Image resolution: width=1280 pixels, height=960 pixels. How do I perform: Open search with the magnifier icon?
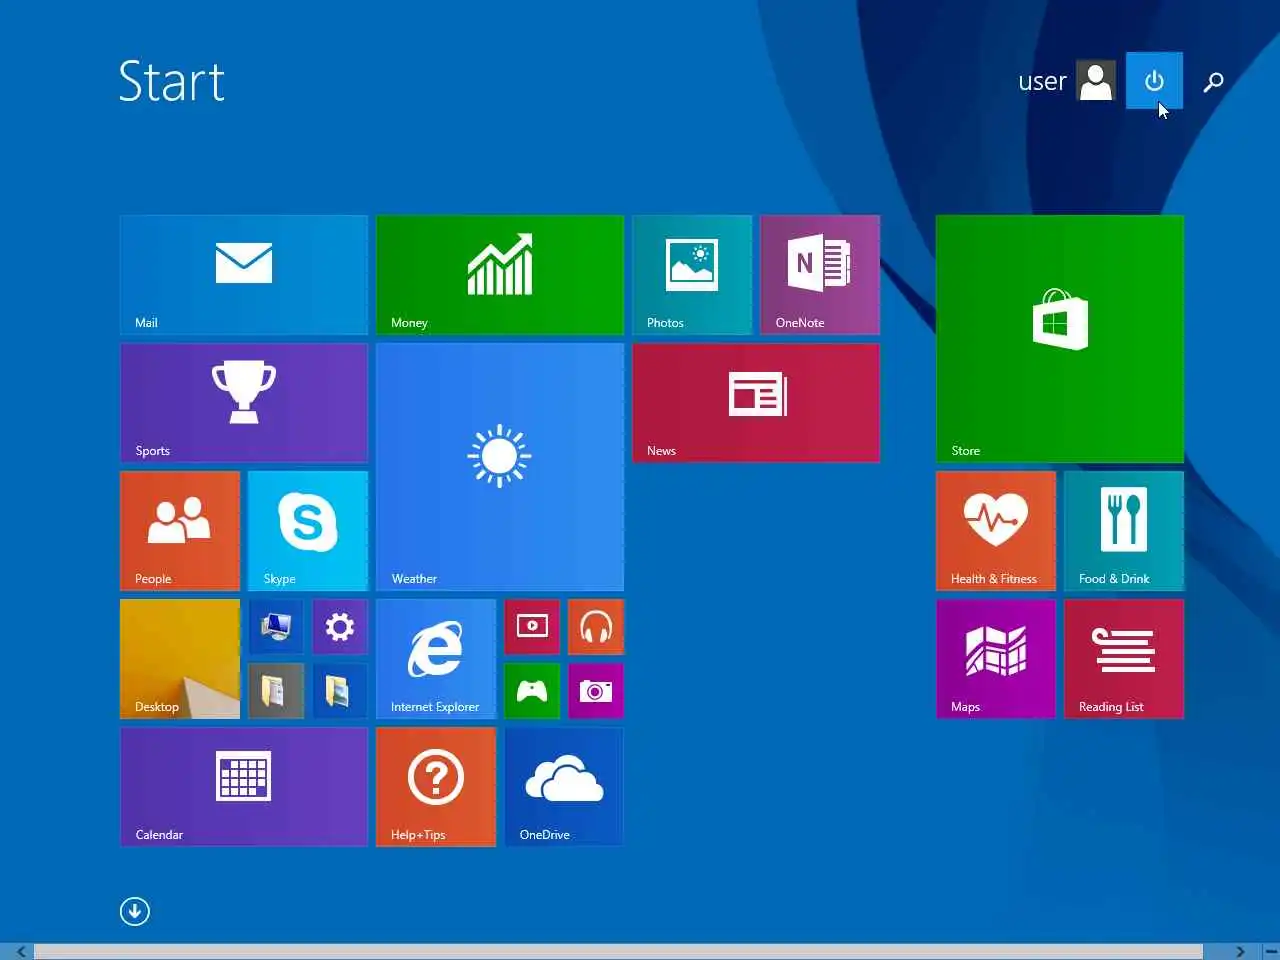pos(1213,82)
